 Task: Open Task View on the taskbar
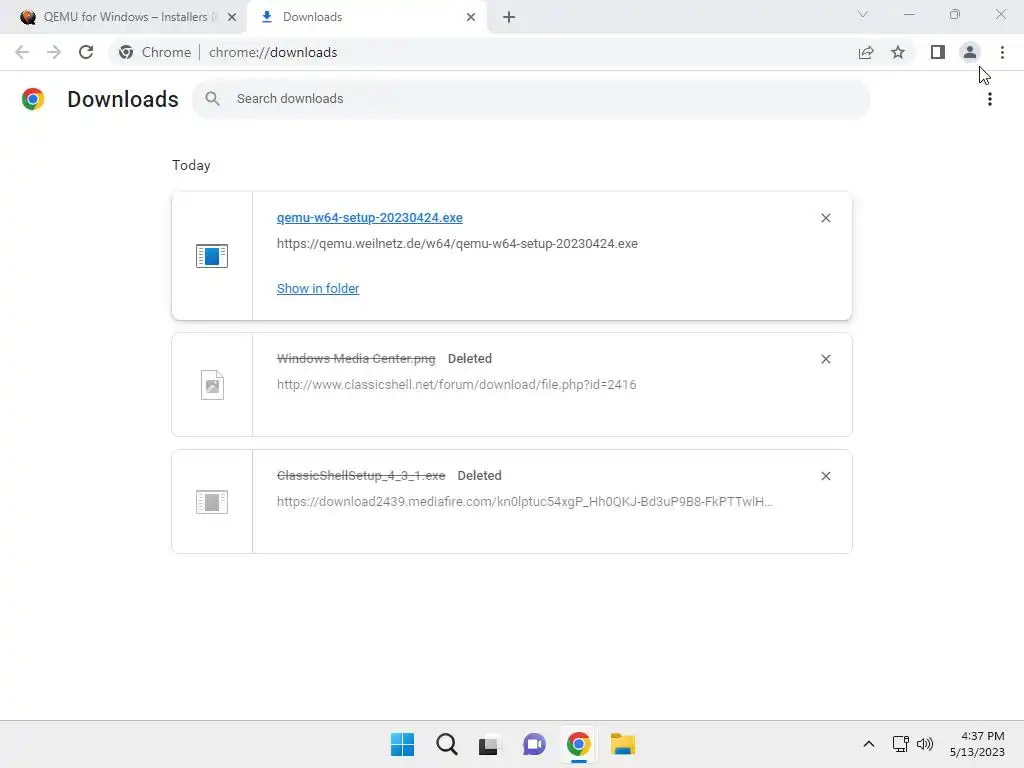[488, 744]
